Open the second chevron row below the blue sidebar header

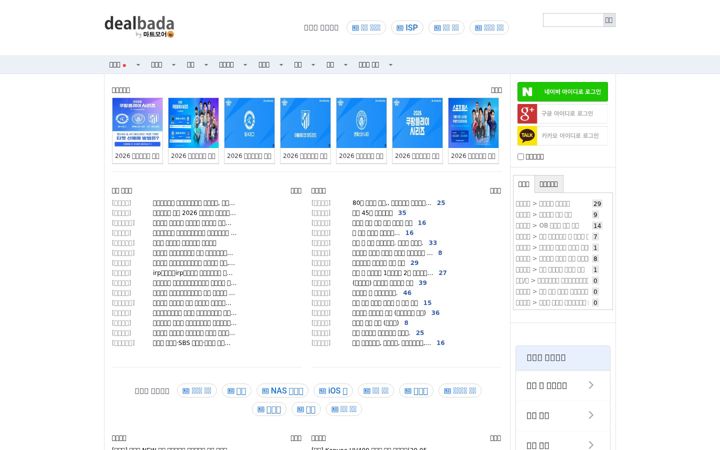(x=562, y=415)
